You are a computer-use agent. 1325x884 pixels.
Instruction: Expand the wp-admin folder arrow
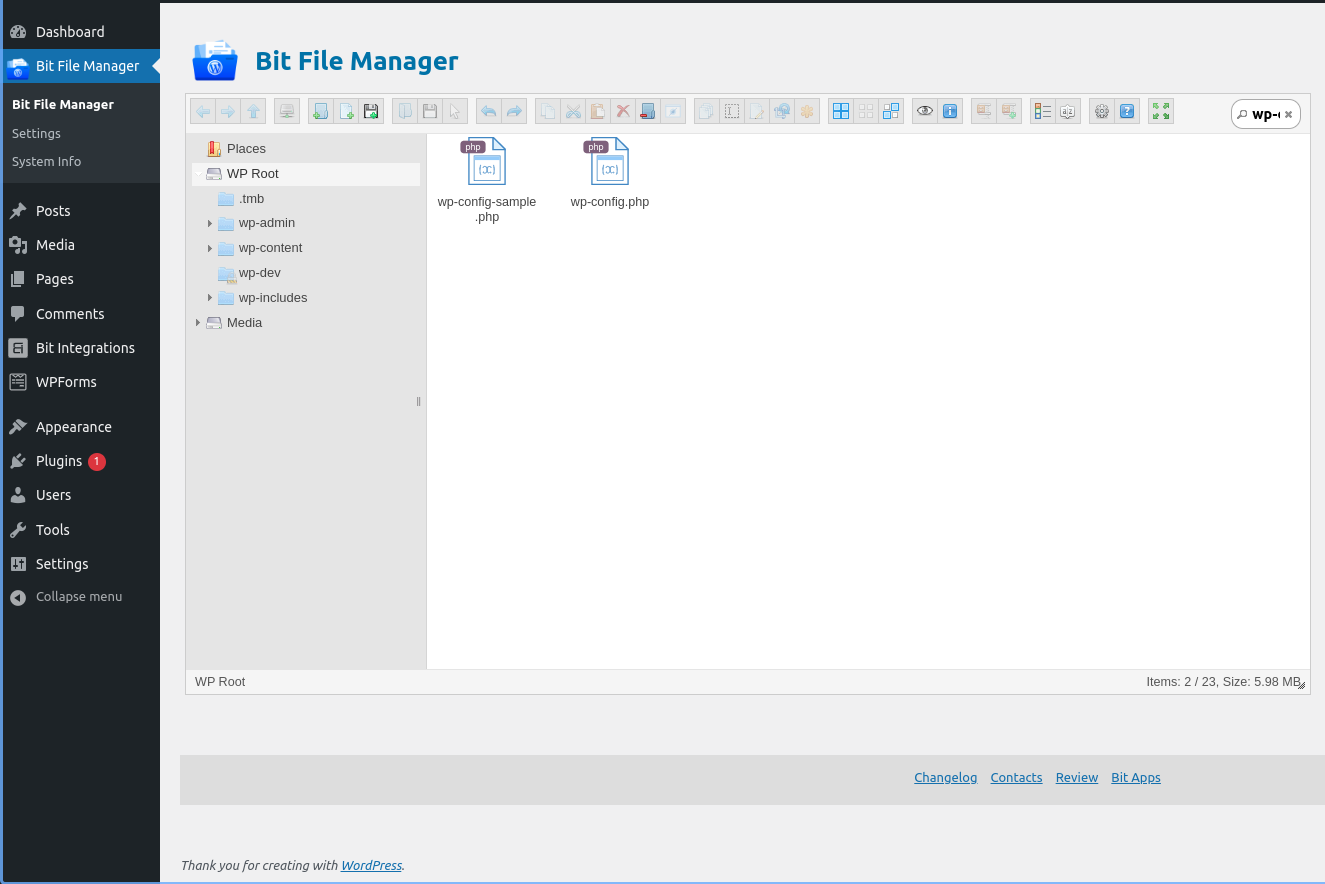tap(210, 223)
